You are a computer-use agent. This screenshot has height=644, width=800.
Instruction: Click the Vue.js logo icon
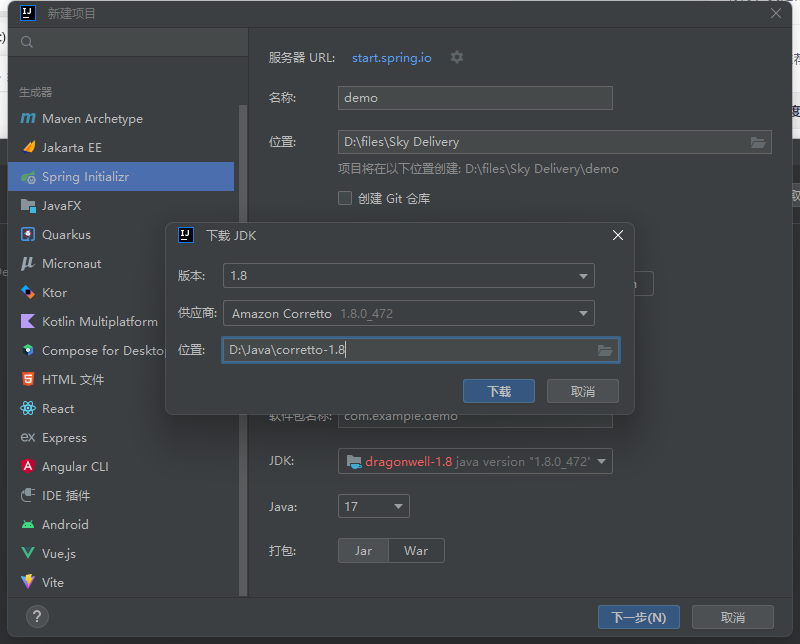coord(28,553)
